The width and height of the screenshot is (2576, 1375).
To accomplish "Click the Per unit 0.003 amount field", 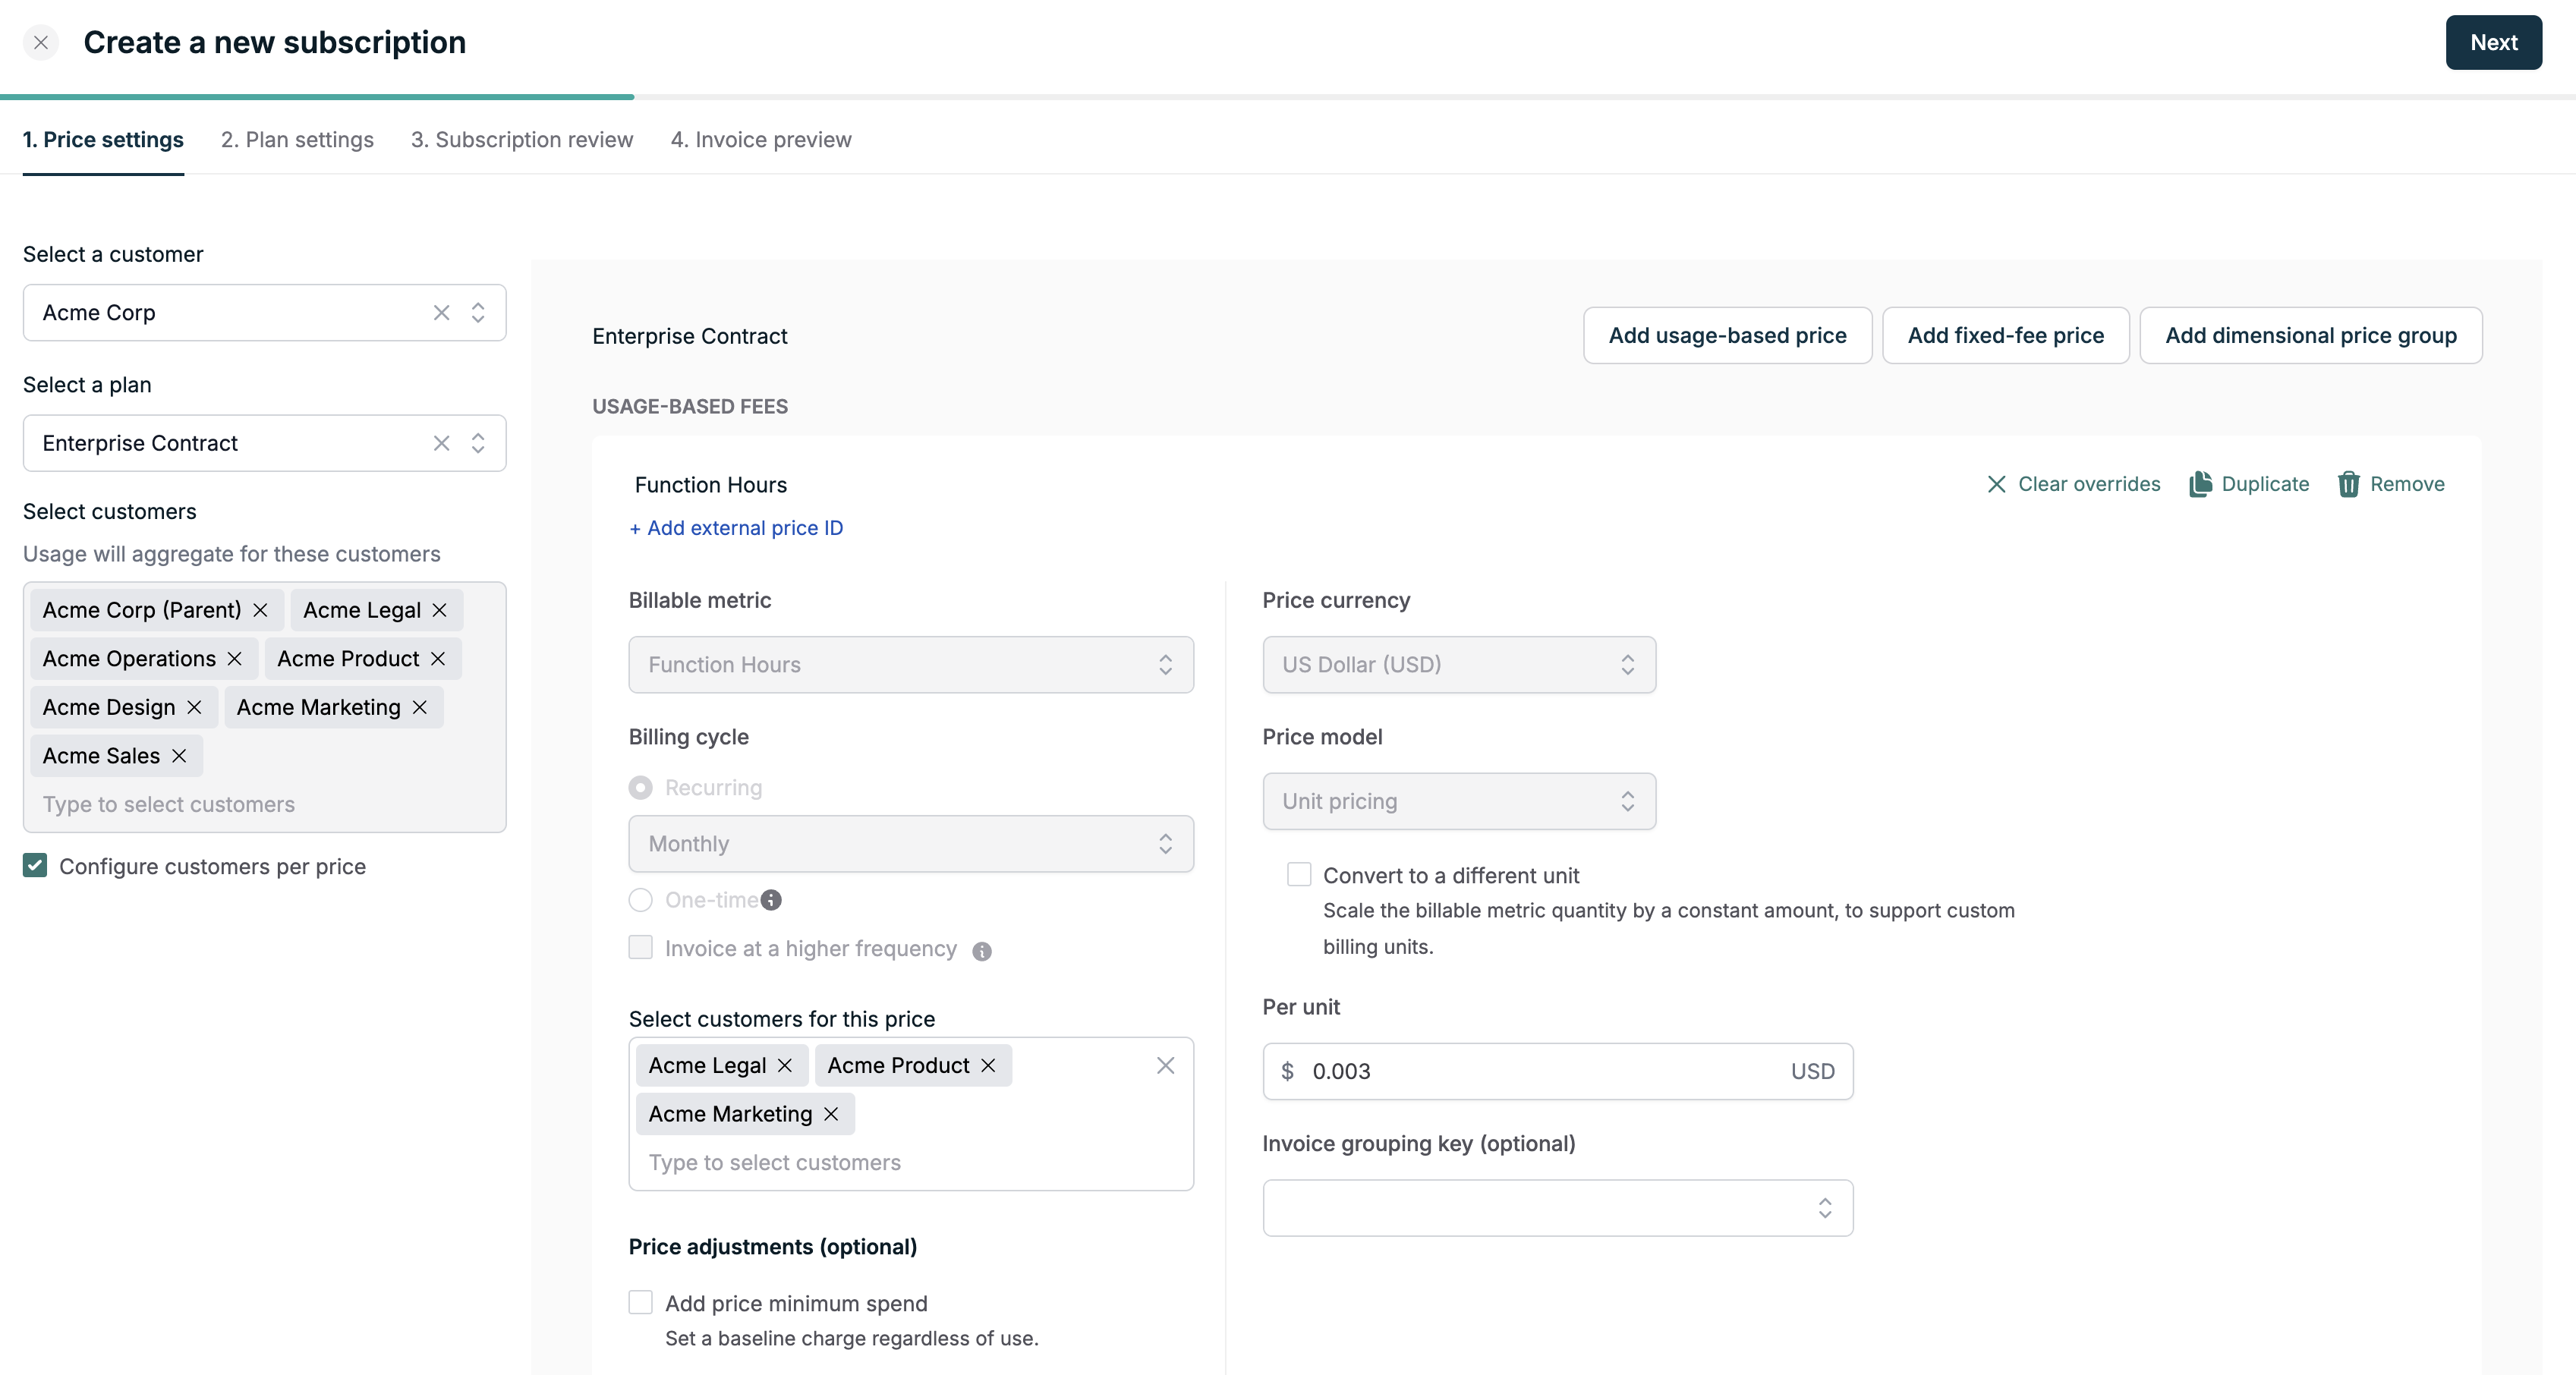I will 1557,1071.
